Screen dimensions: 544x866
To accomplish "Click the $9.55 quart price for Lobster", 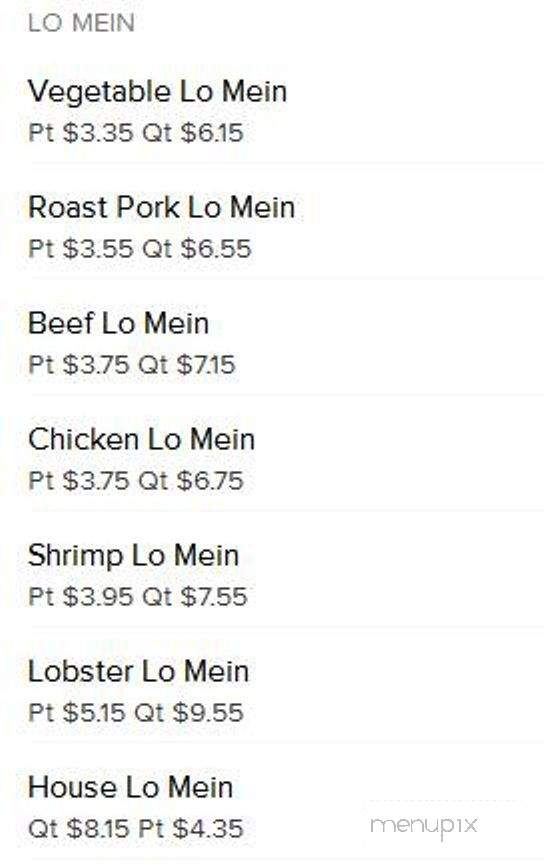I will (208, 712).
